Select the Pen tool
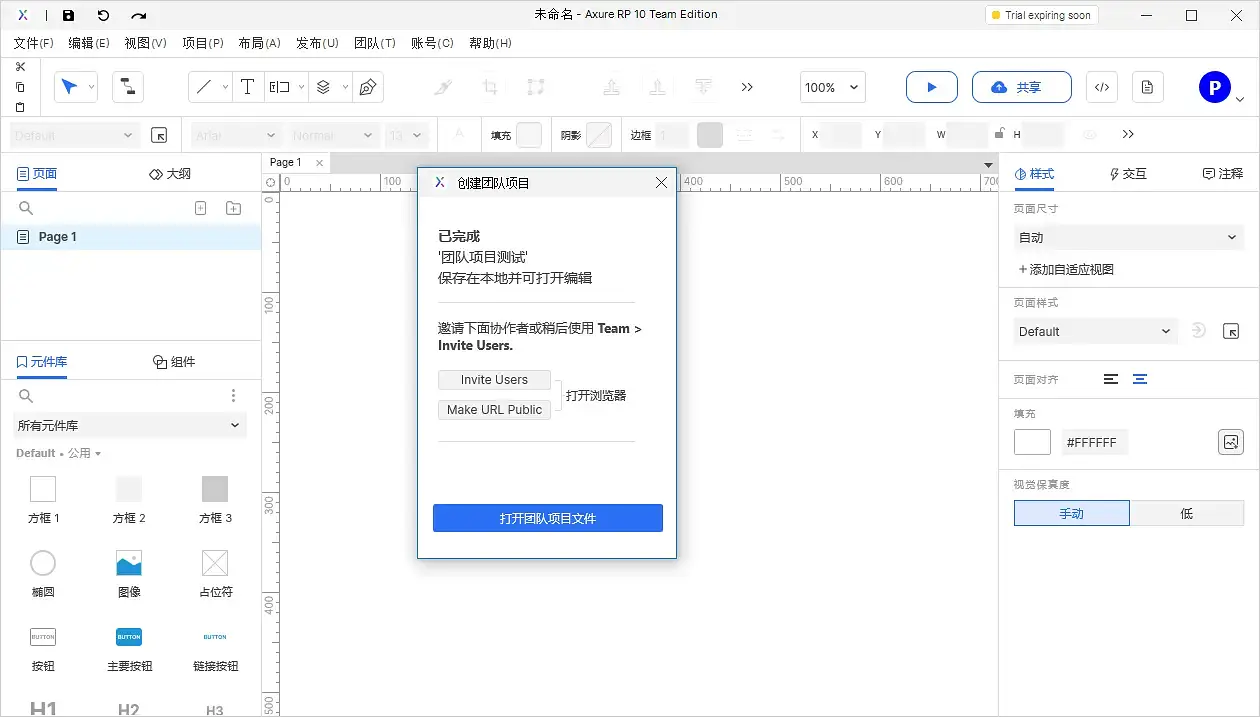 [368, 87]
